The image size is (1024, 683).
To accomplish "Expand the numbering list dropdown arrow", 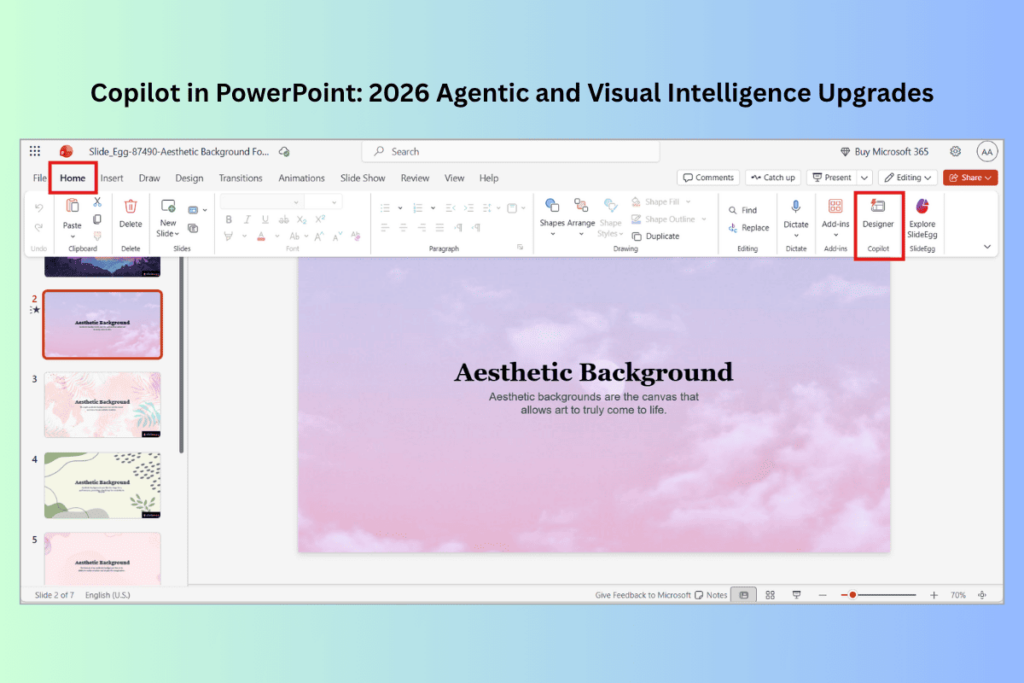I will click(x=433, y=208).
